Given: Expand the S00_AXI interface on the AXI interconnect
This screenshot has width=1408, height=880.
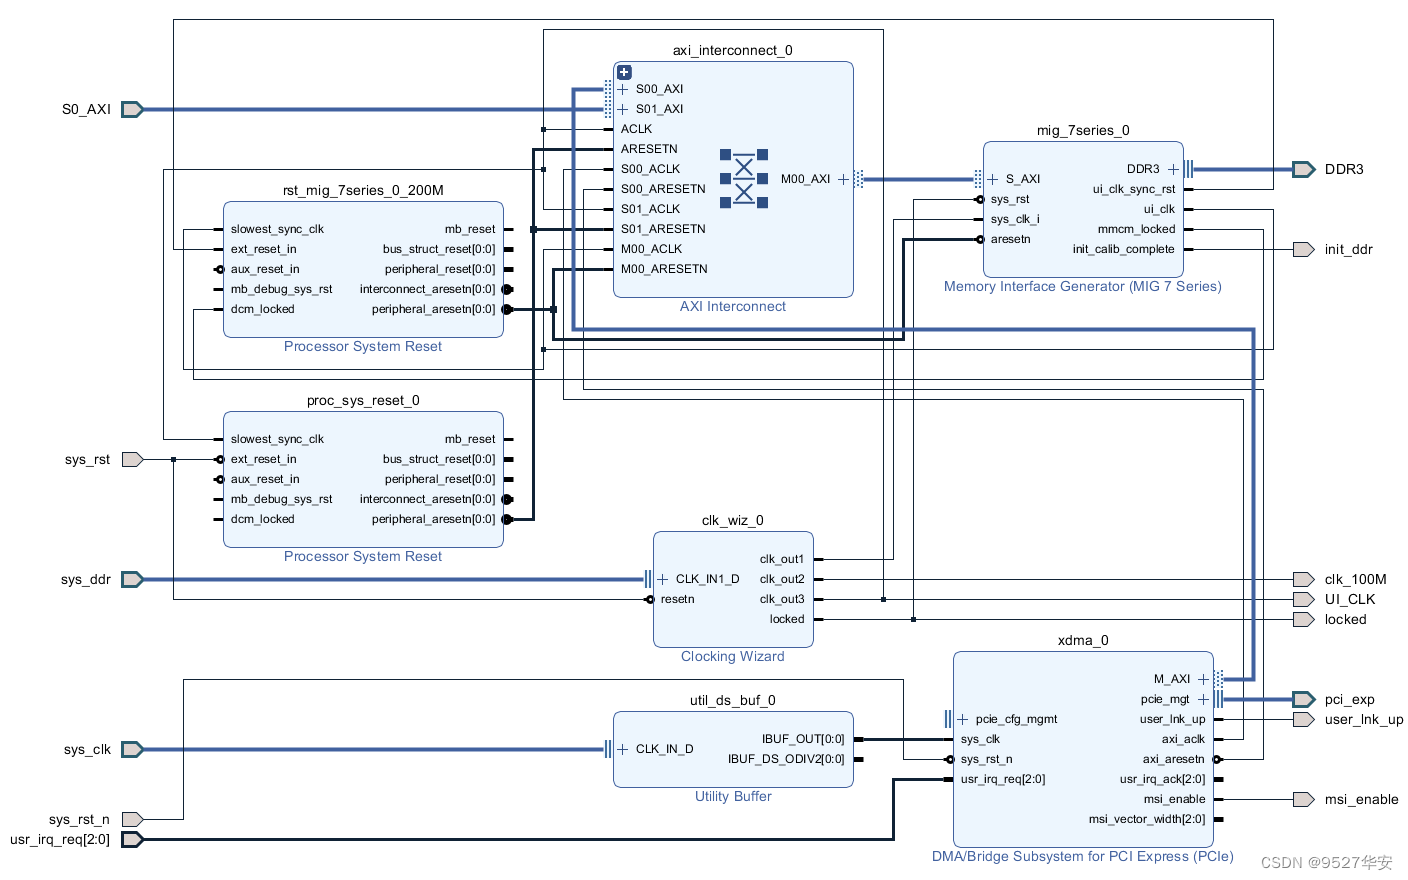Looking at the screenshot, I should (623, 89).
